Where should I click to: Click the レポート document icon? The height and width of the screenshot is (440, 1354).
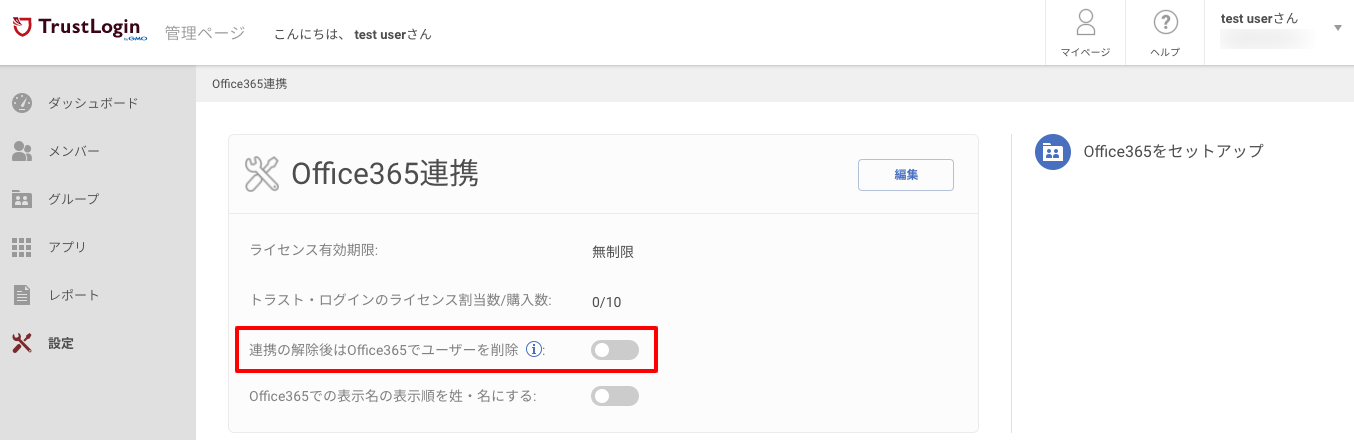(22, 295)
